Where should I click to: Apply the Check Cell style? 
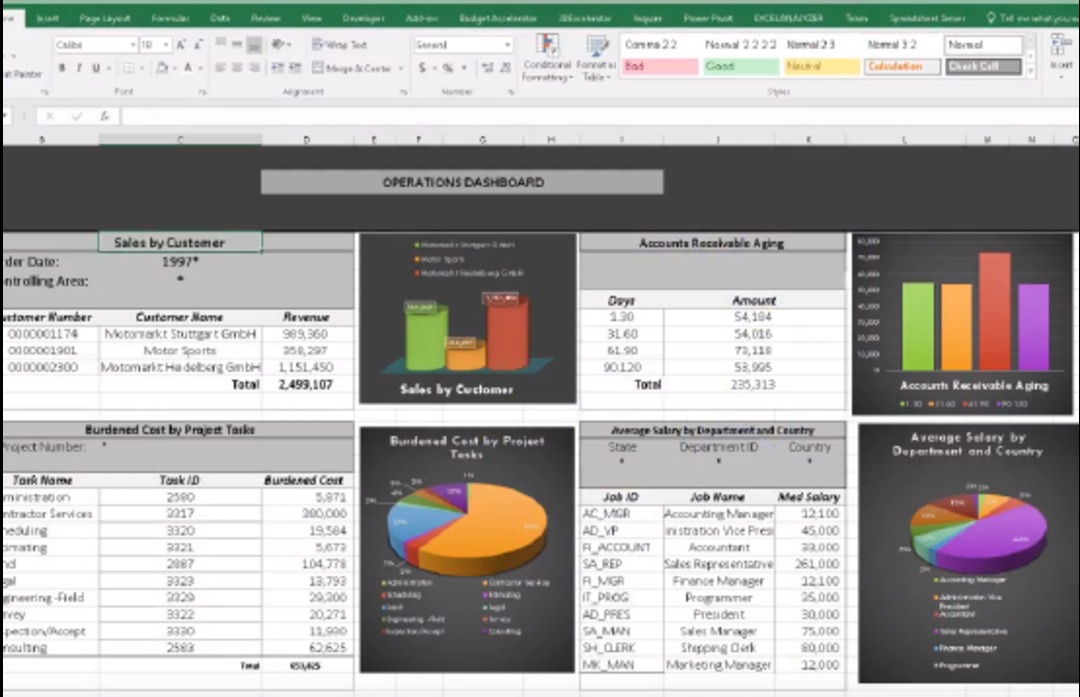(983, 66)
